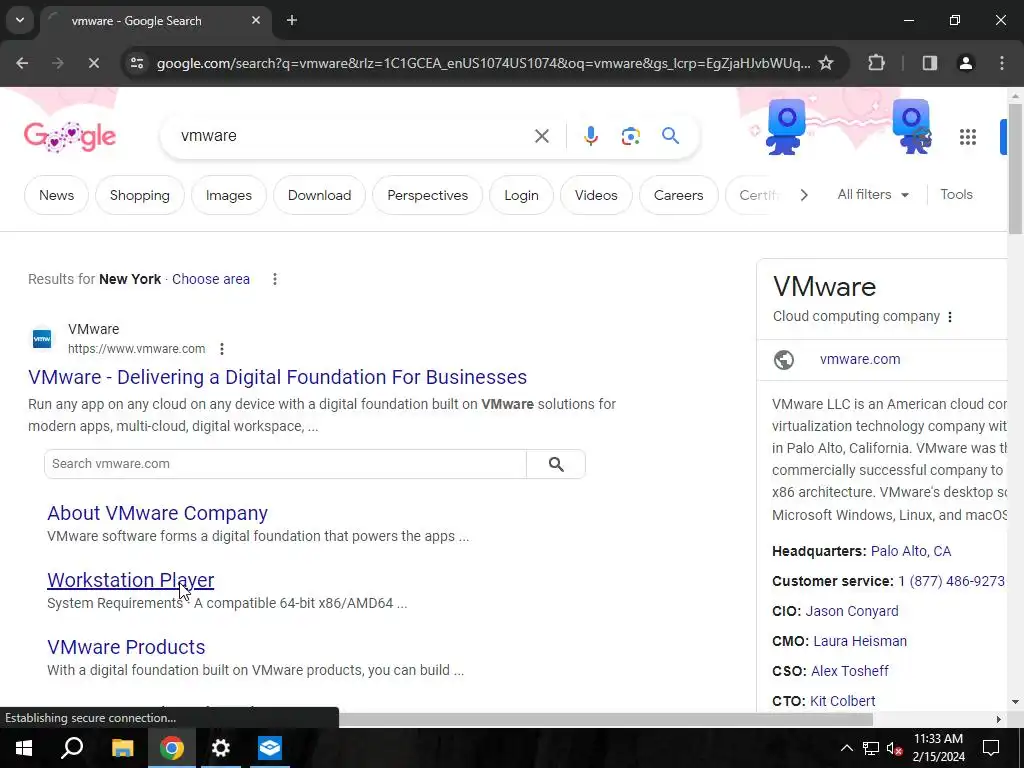
Task: Select the Login filter chip
Action: [521, 195]
